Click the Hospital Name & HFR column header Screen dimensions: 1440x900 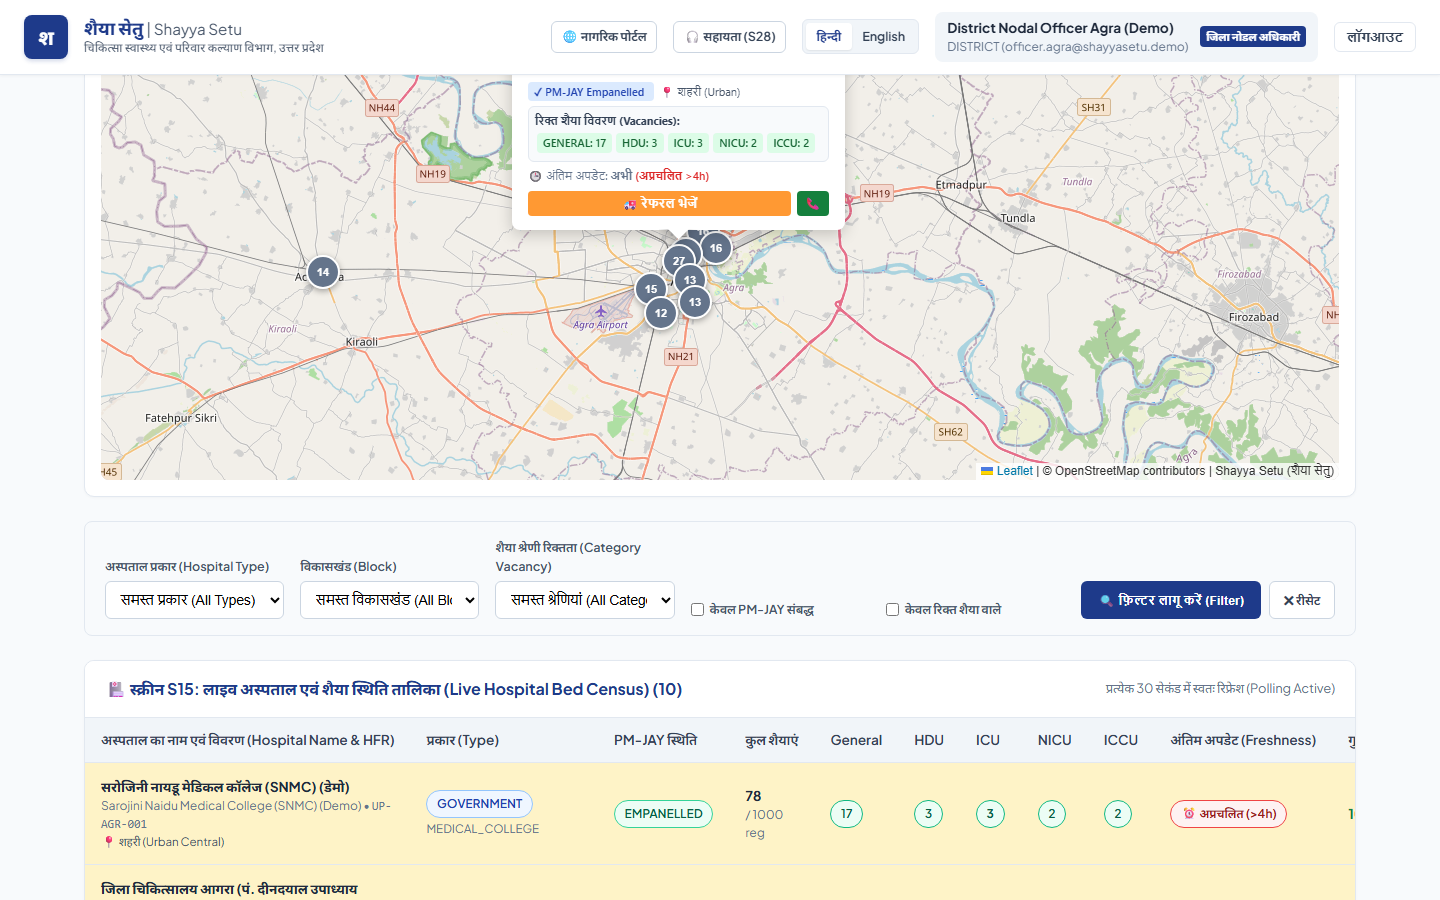[x=248, y=740]
